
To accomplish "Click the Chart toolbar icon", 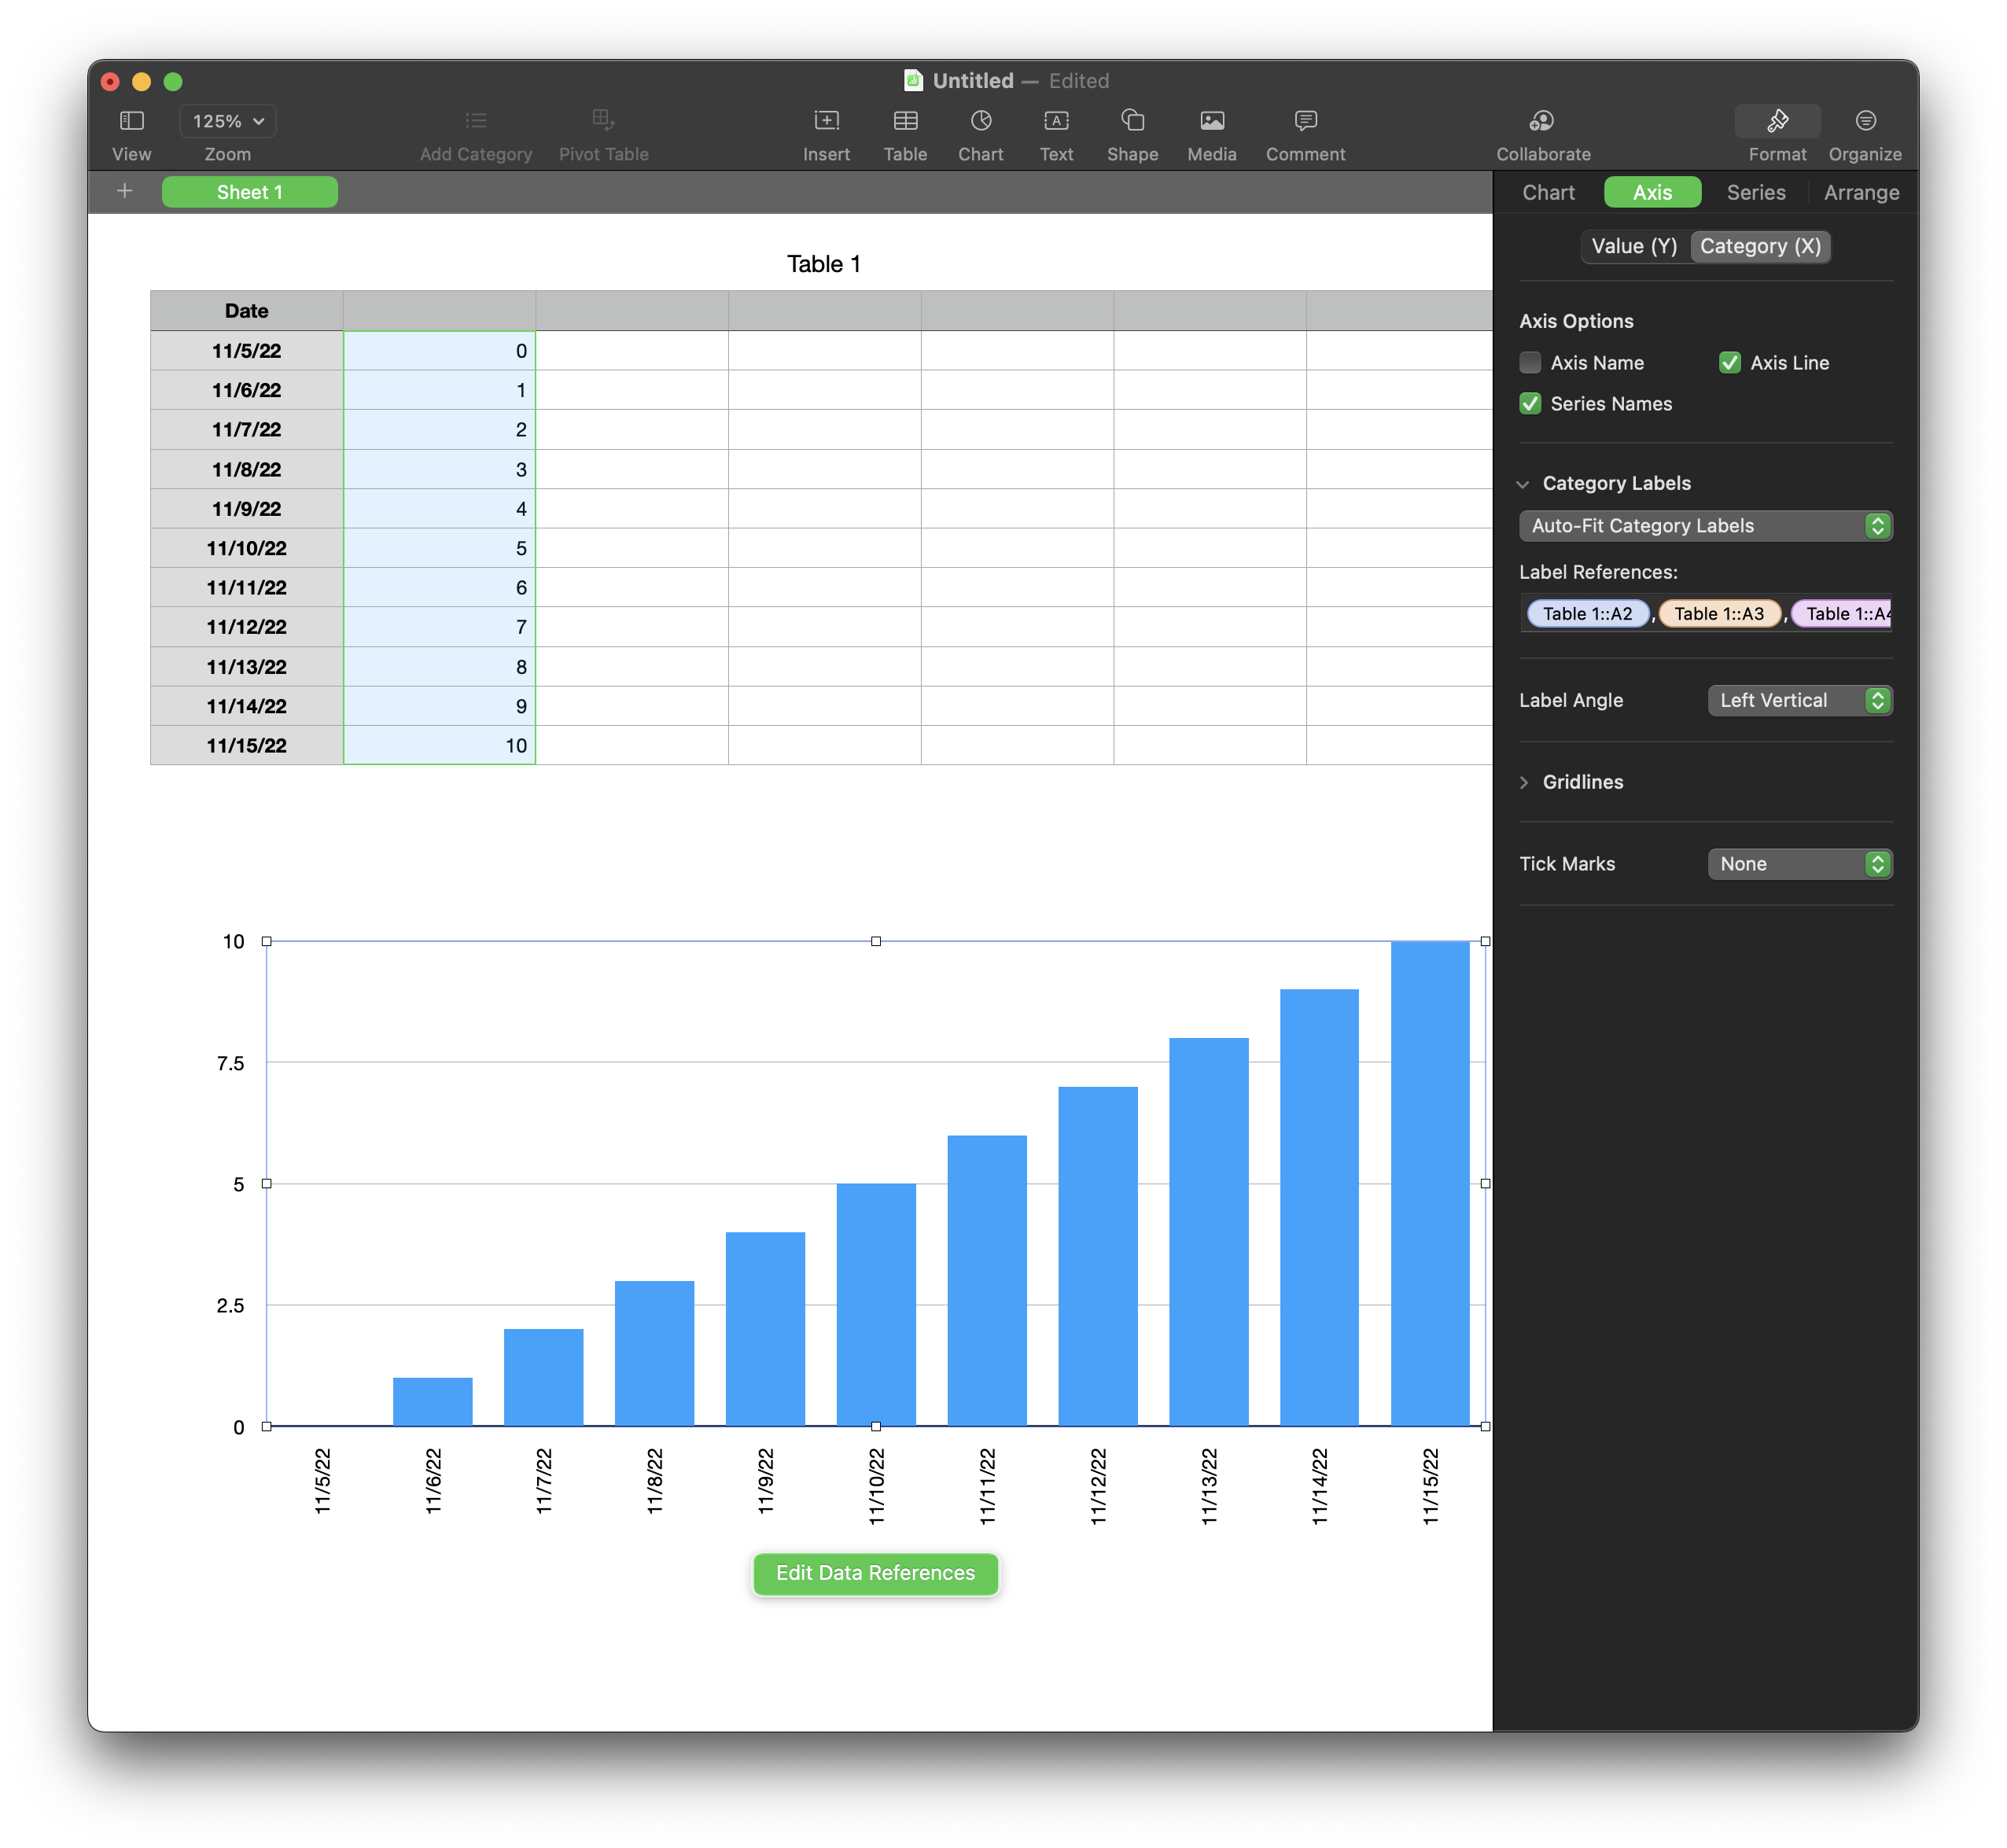I will tap(980, 122).
